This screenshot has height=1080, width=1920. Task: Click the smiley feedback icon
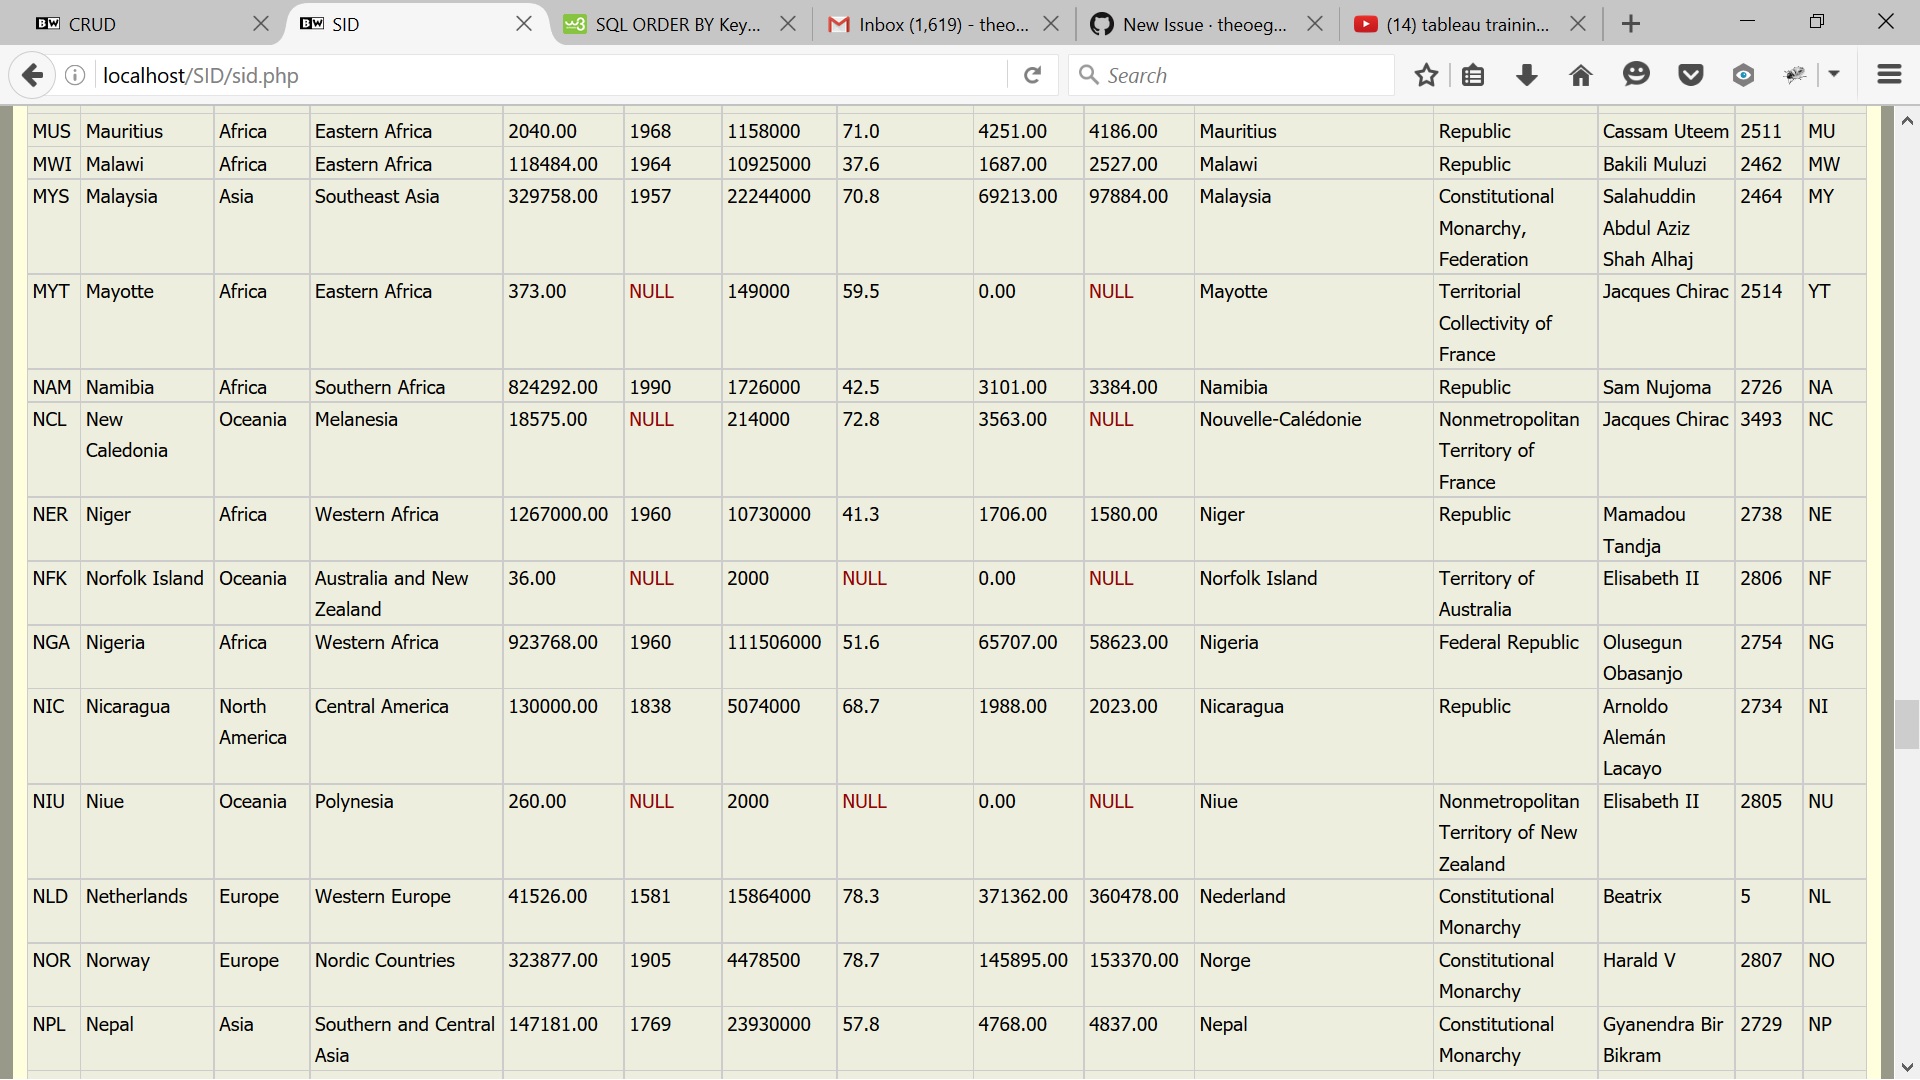[x=1636, y=74]
